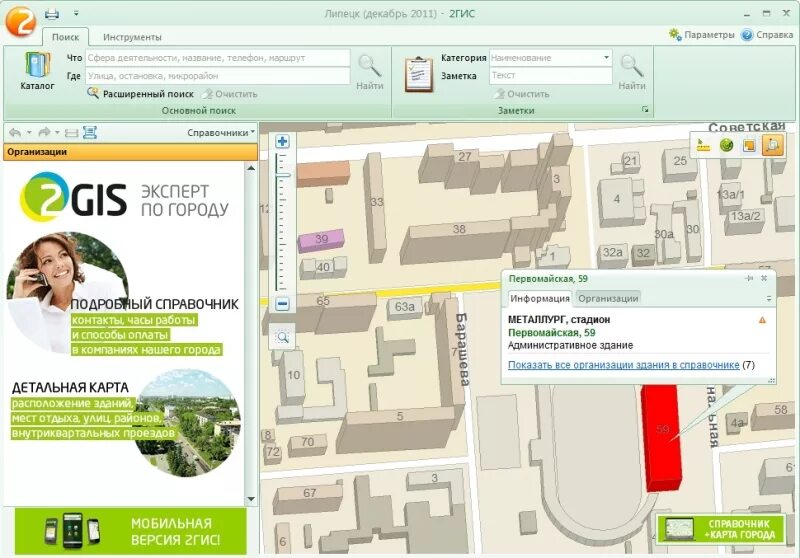Click the scroll up arrow of left panel
Viewport: 800px width, 558px height.
pos(251,168)
